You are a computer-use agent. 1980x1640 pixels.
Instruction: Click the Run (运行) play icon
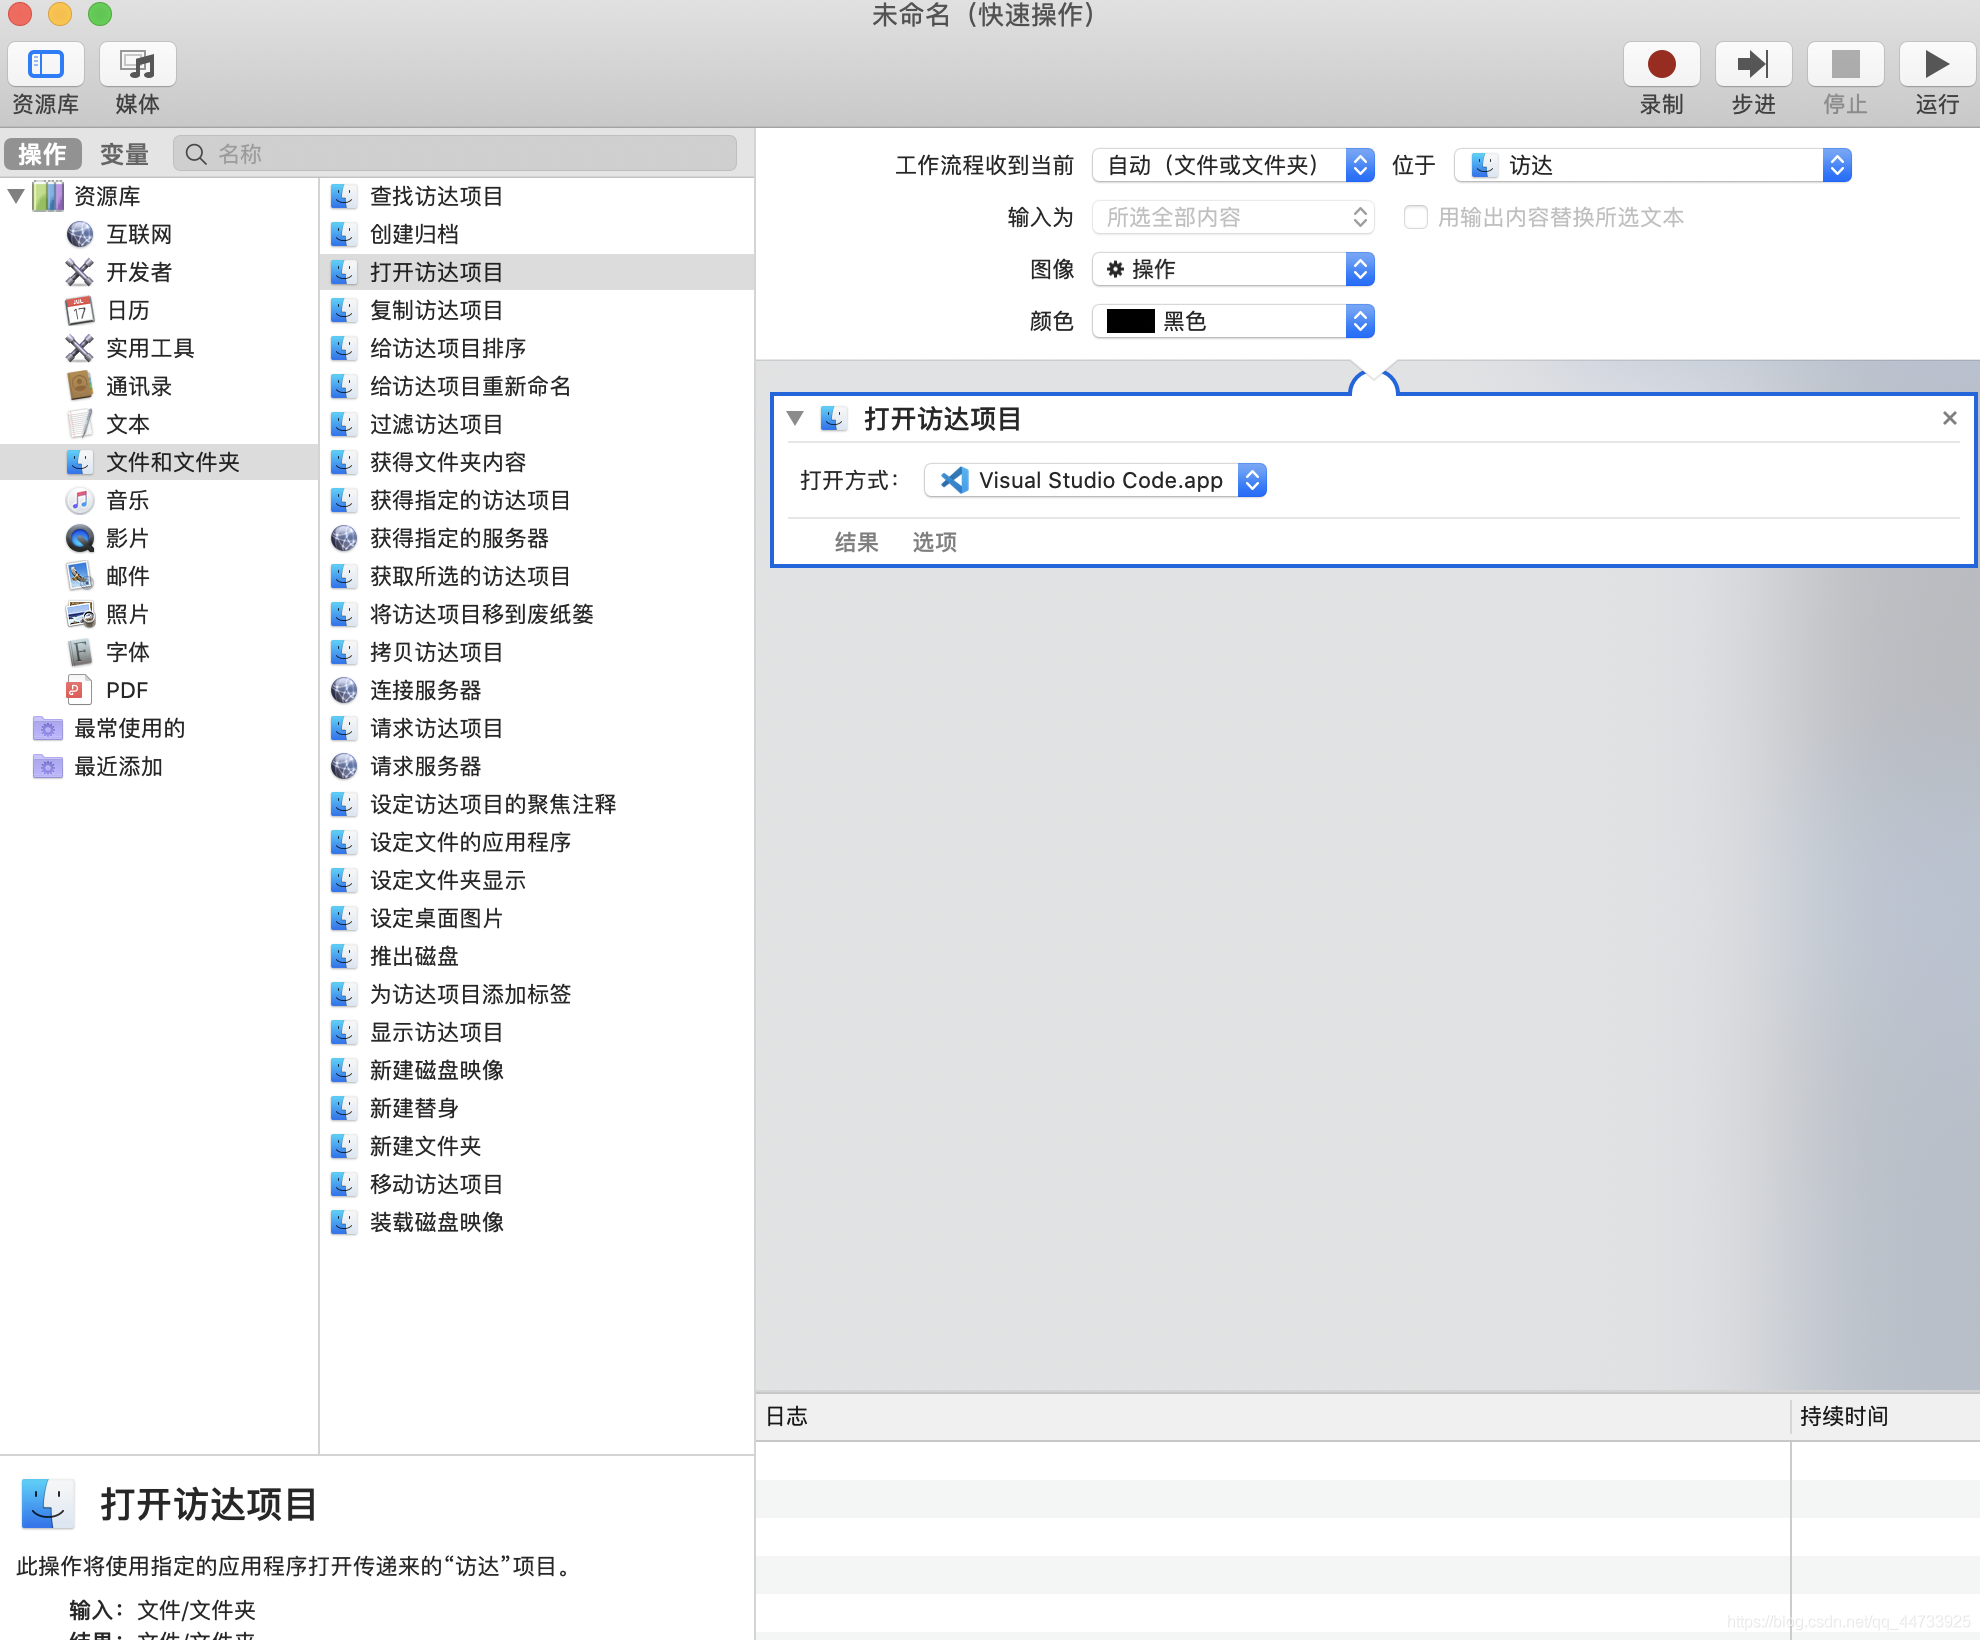[1936, 65]
